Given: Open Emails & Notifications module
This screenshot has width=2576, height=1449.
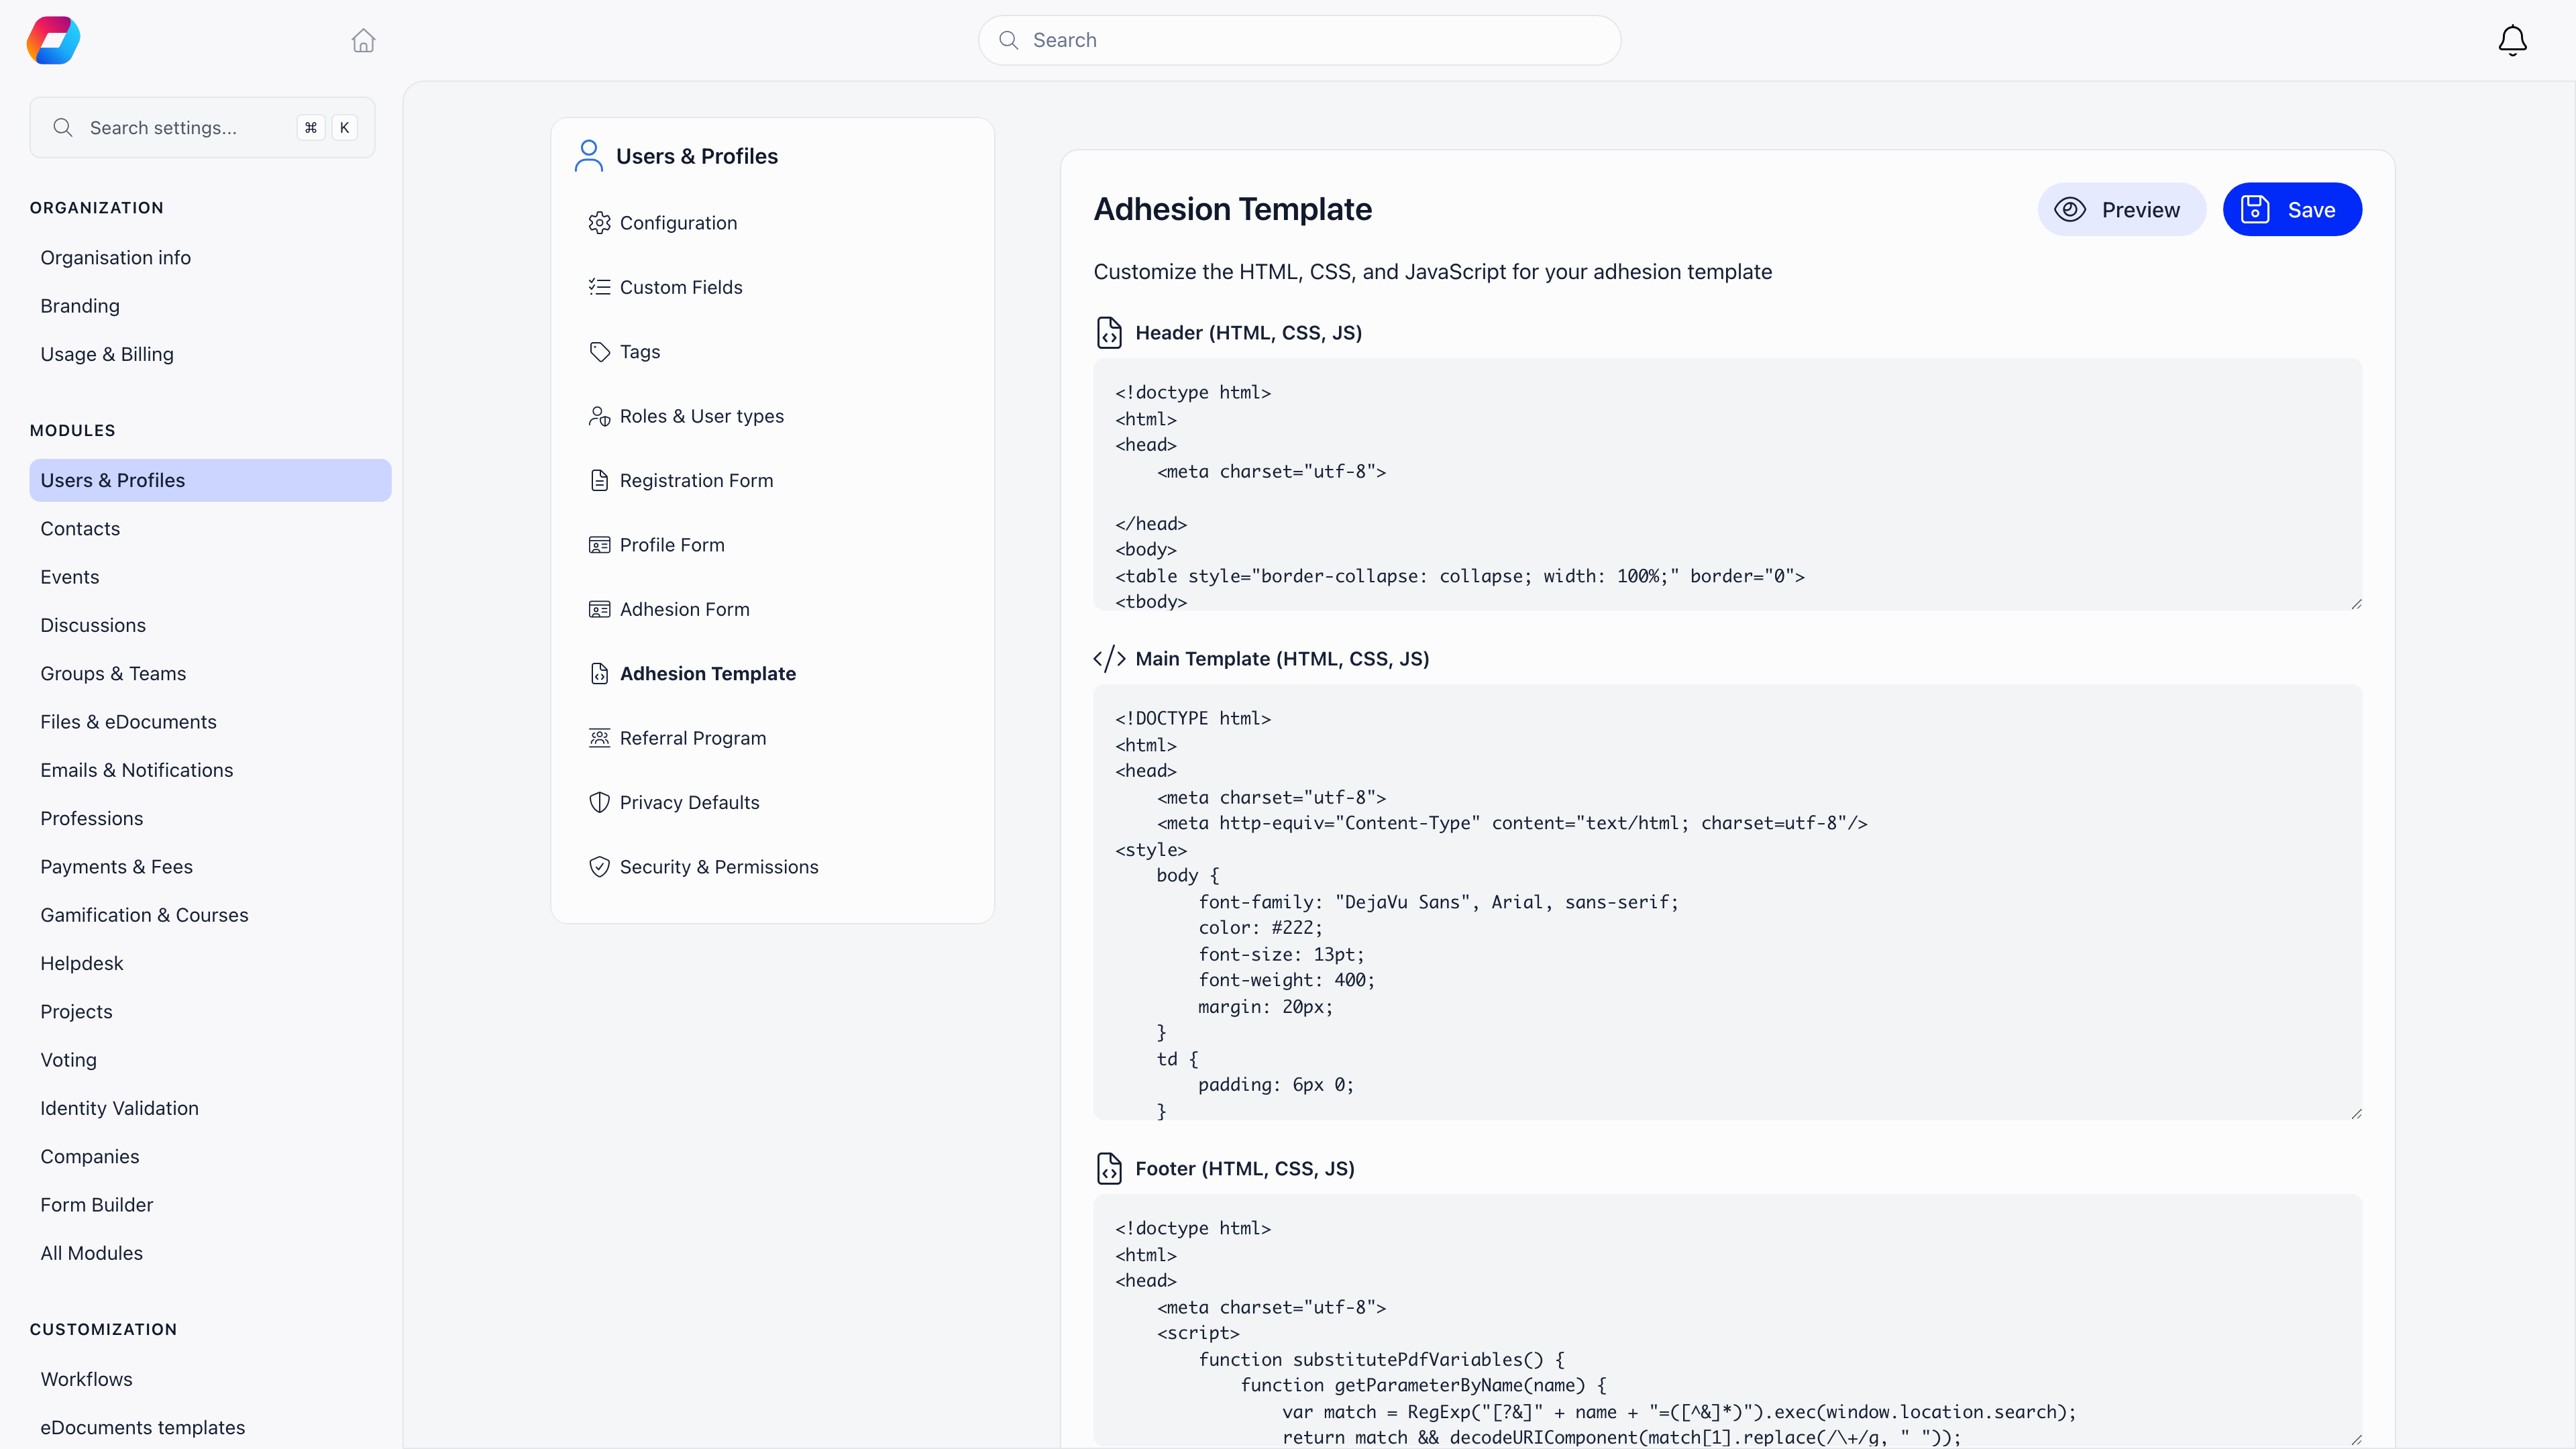Looking at the screenshot, I should click(x=137, y=770).
